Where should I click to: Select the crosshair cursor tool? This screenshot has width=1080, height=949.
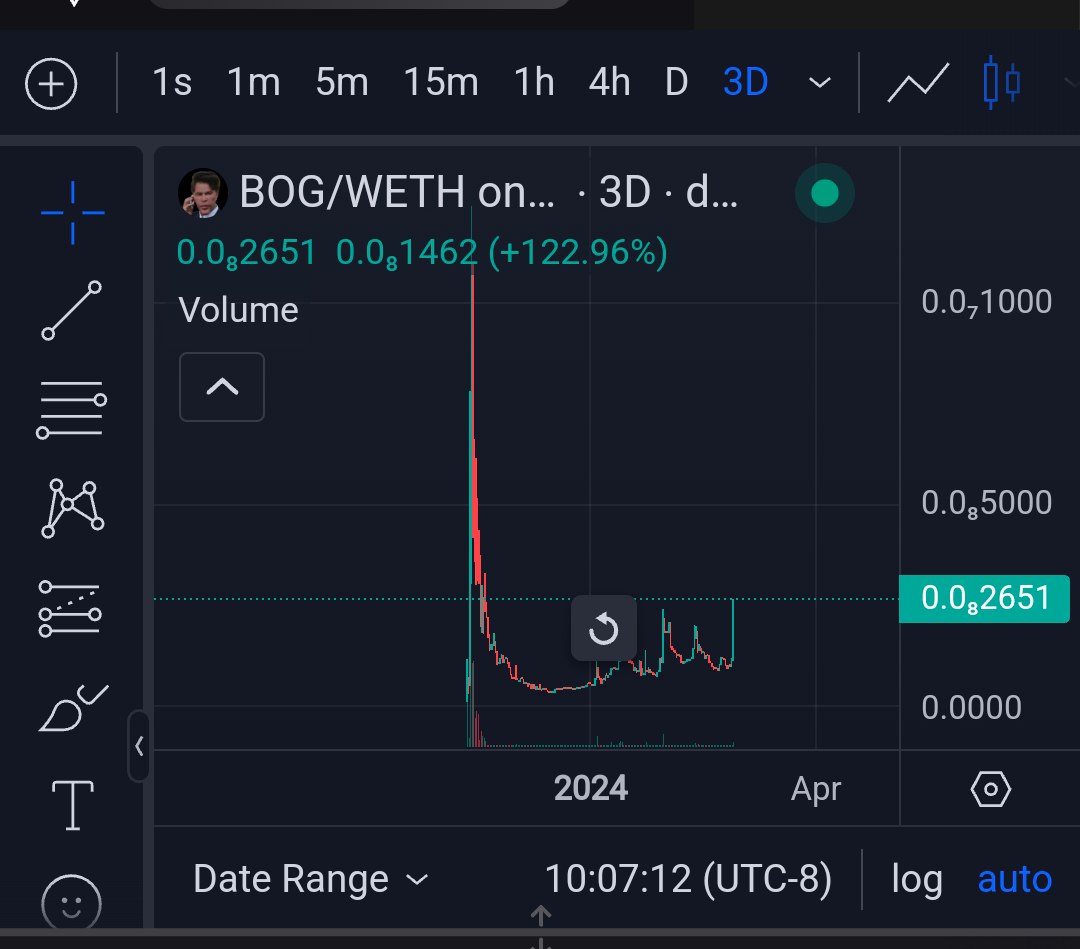click(x=72, y=213)
